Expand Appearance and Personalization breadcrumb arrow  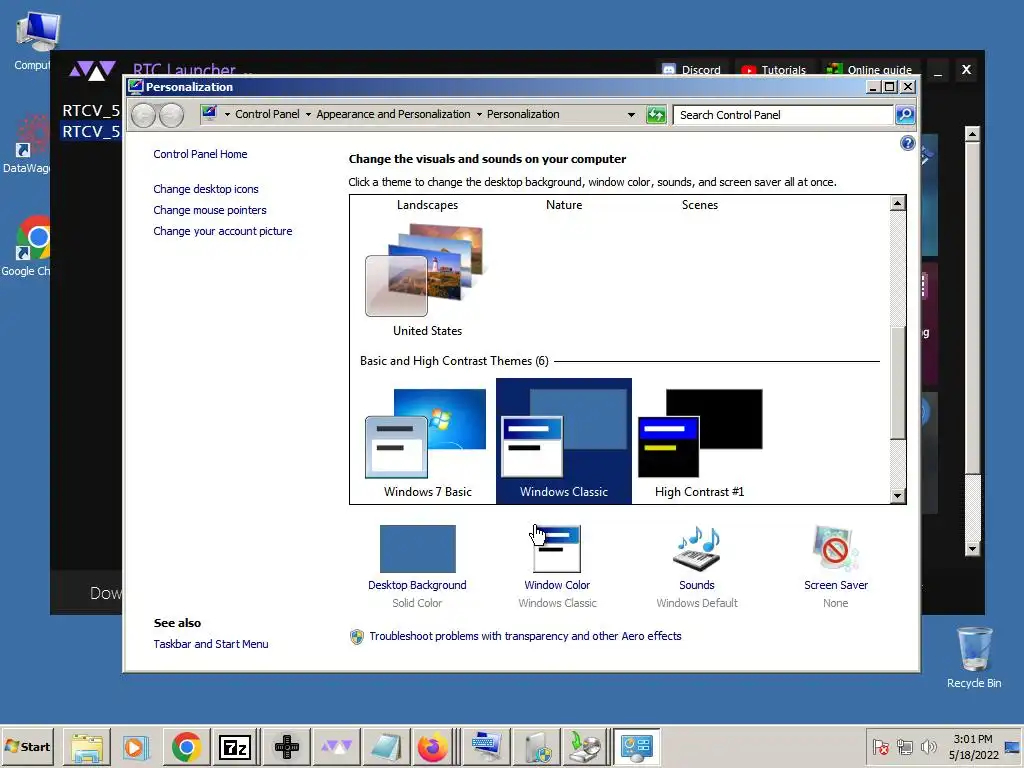pos(479,114)
